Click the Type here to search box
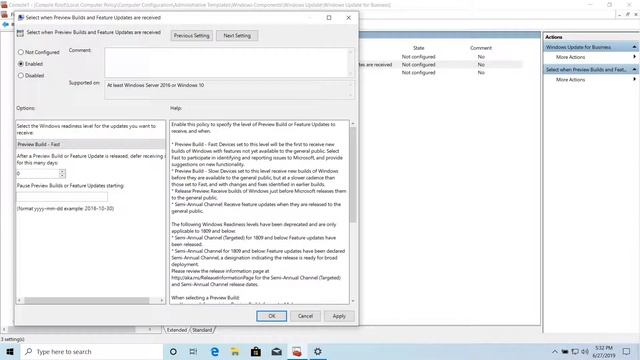Image resolution: width=640 pixels, height=360 pixels. (x=91, y=351)
